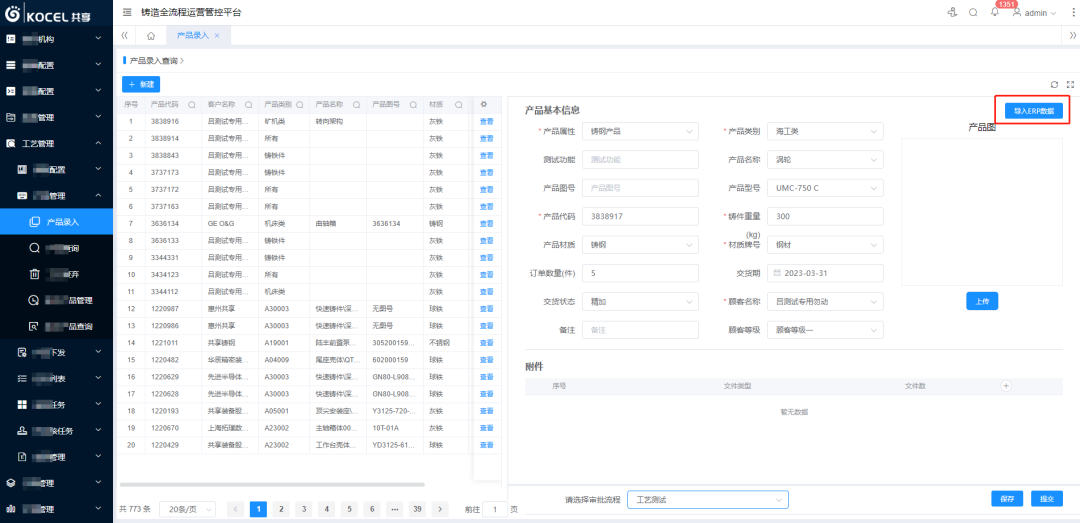
Task: Search by 材质 column magnifier icon
Action: tap(458, 105)
